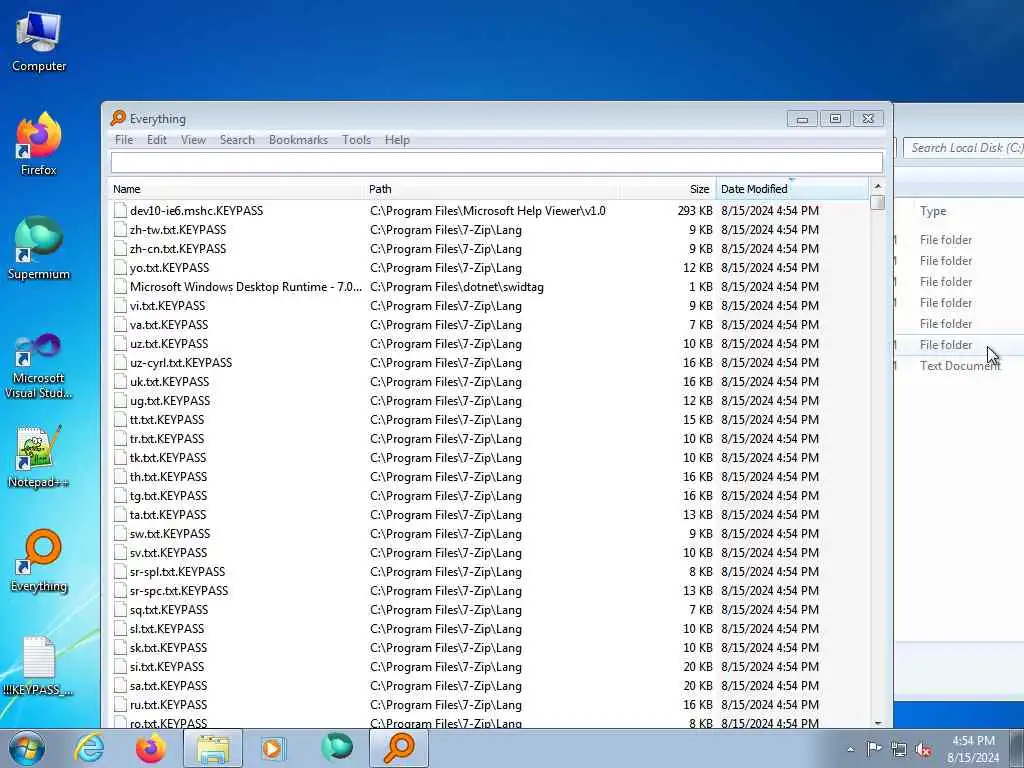1024x768 pixels.
Task: Open the File menu in Everything
Action: point(123,140)
